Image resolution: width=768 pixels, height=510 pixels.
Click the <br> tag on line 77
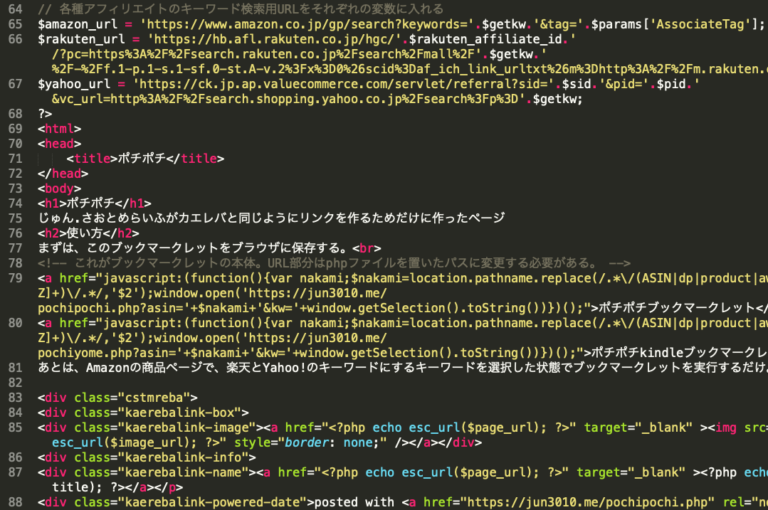pos(366,248)
